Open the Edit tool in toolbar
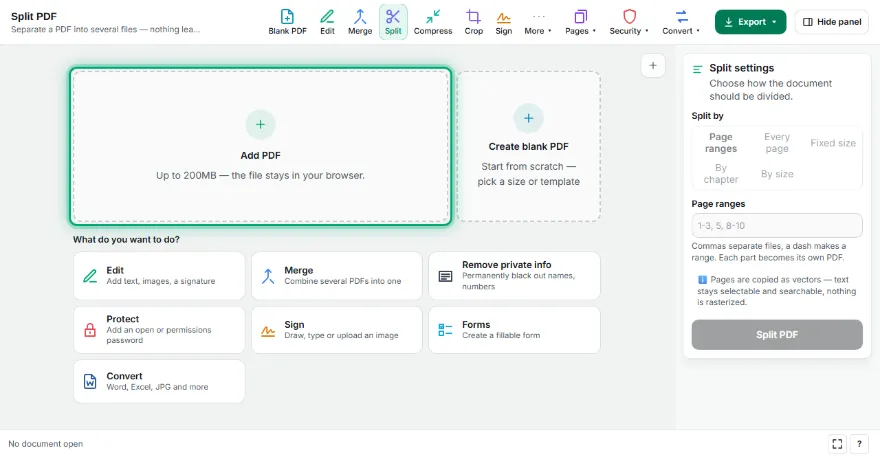The image size is (880, 457). pos(327,22)
